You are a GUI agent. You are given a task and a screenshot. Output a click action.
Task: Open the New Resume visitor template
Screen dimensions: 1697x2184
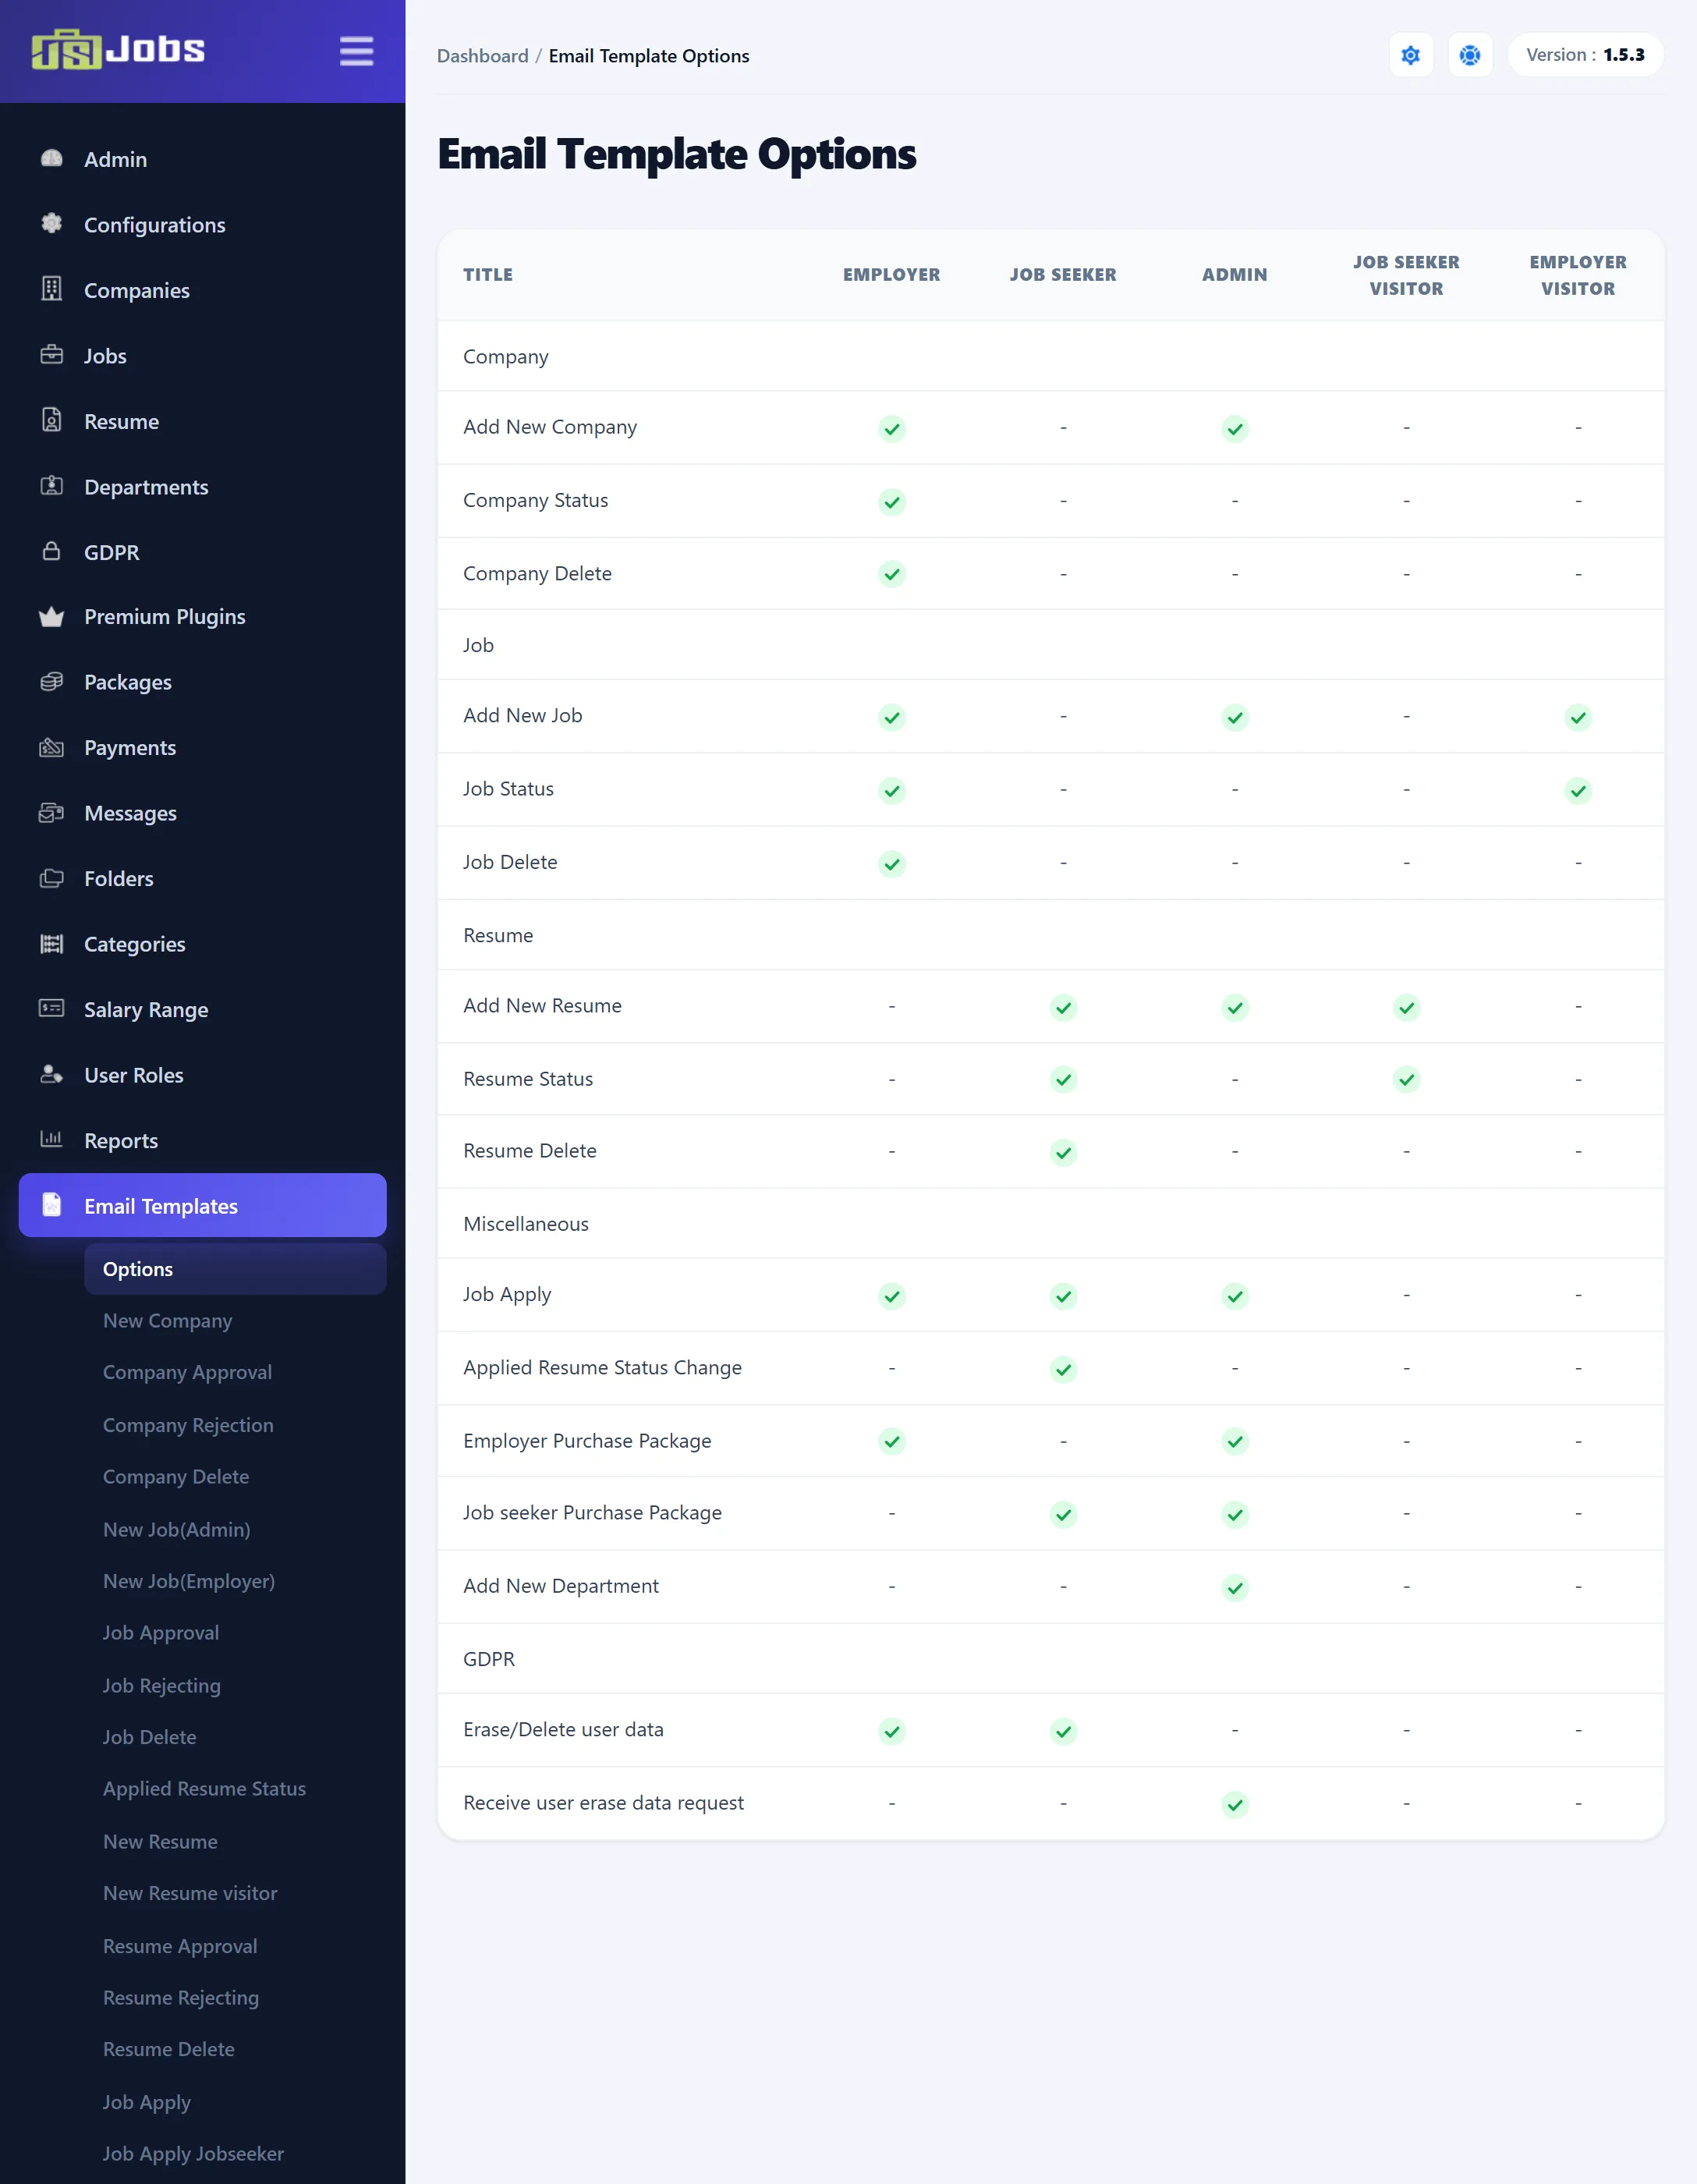coord(190,1893)
